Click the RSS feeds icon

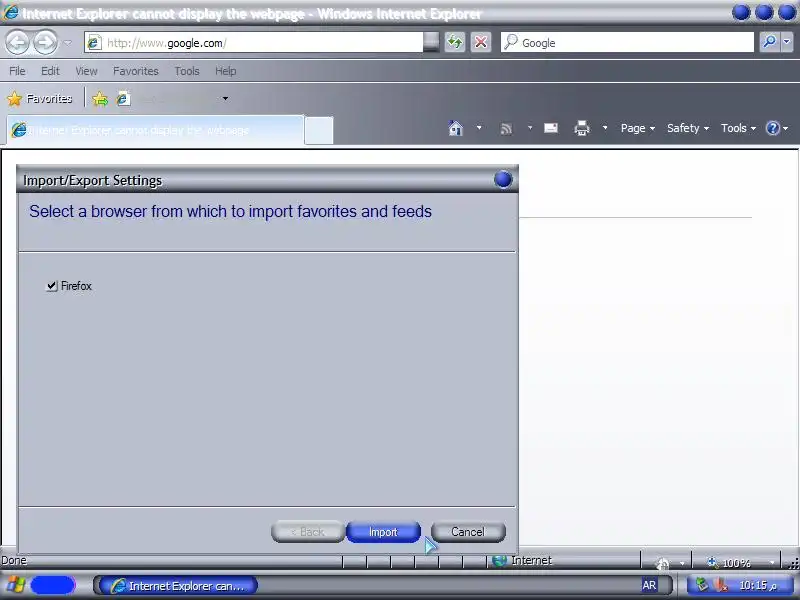[x=506, y=129]
